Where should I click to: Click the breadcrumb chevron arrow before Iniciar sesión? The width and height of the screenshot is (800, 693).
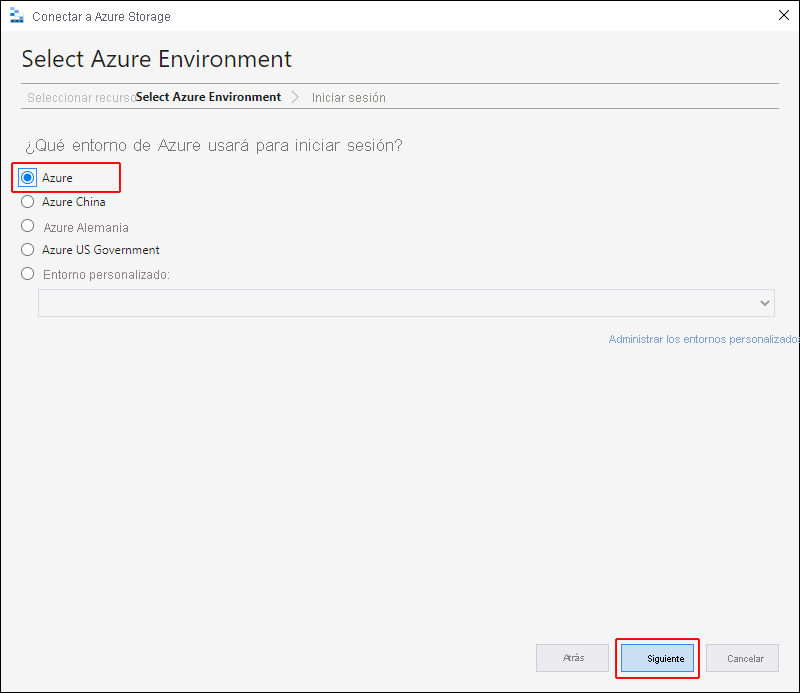296,97
